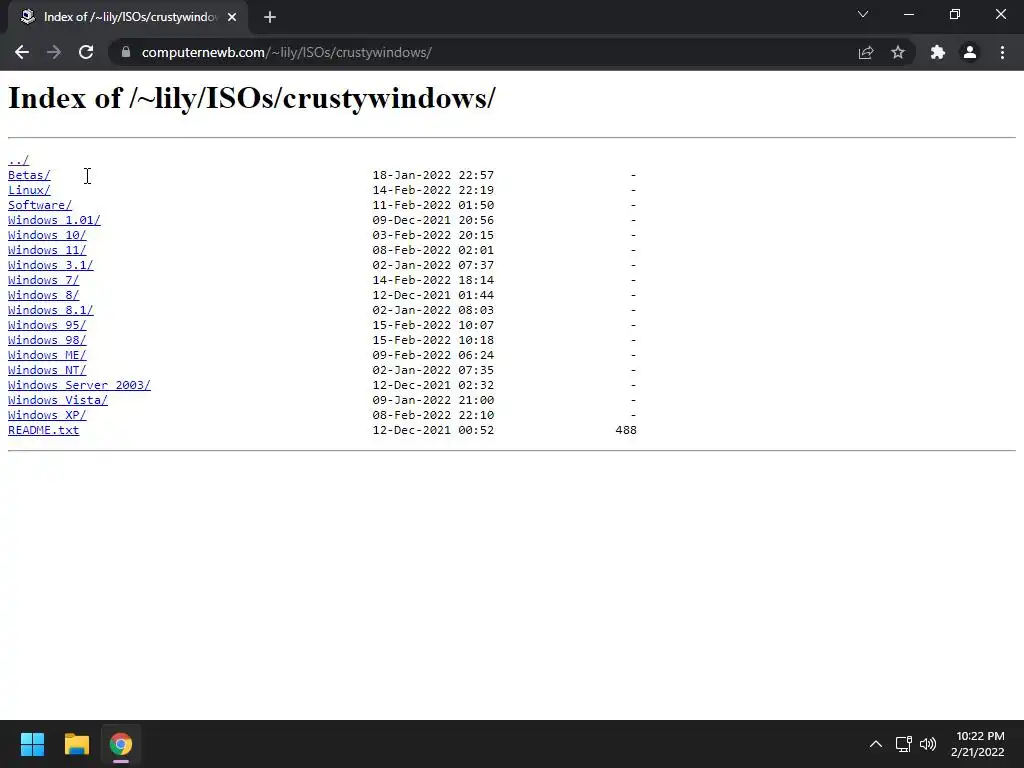Viewport: 1024px width, 768px height.
Task: Open the Windows 95/ folder link
Action: pyautogui.click(x=47, y=325)
